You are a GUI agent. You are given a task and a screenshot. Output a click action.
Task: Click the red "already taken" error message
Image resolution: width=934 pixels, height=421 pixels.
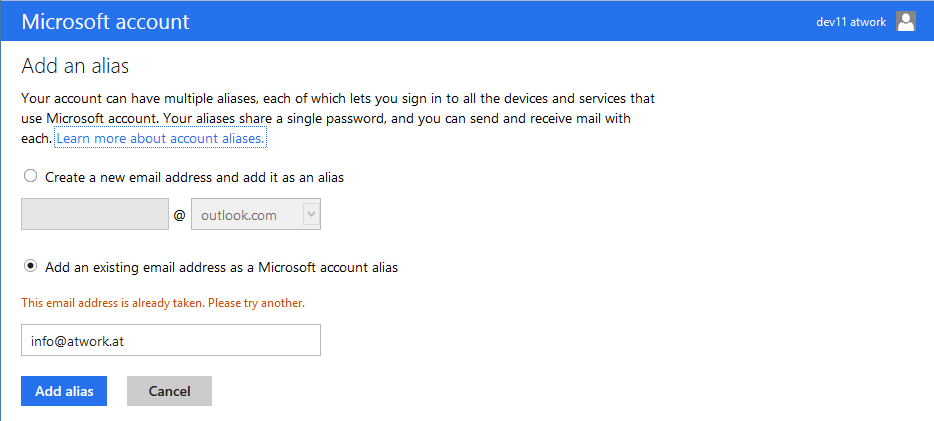(163, 302)
